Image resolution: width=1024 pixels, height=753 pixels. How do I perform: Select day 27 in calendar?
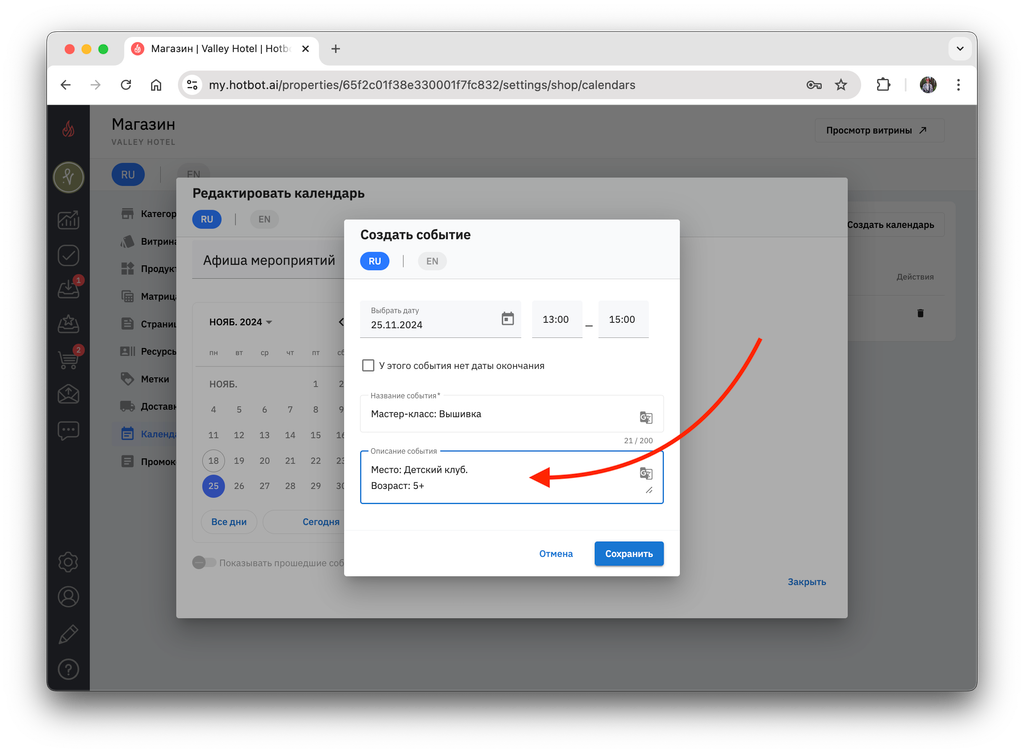coord(264,486)
